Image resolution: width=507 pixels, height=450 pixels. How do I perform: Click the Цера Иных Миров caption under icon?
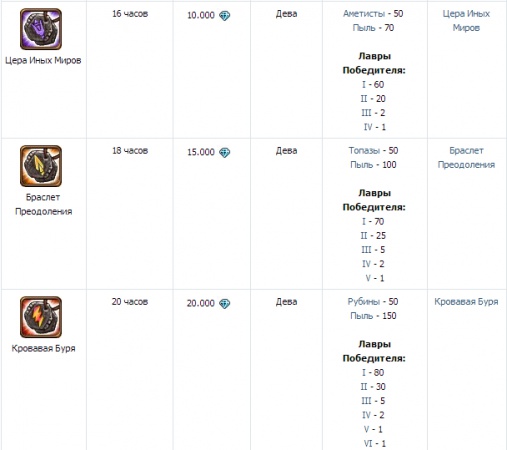click(x=43, y=60)
